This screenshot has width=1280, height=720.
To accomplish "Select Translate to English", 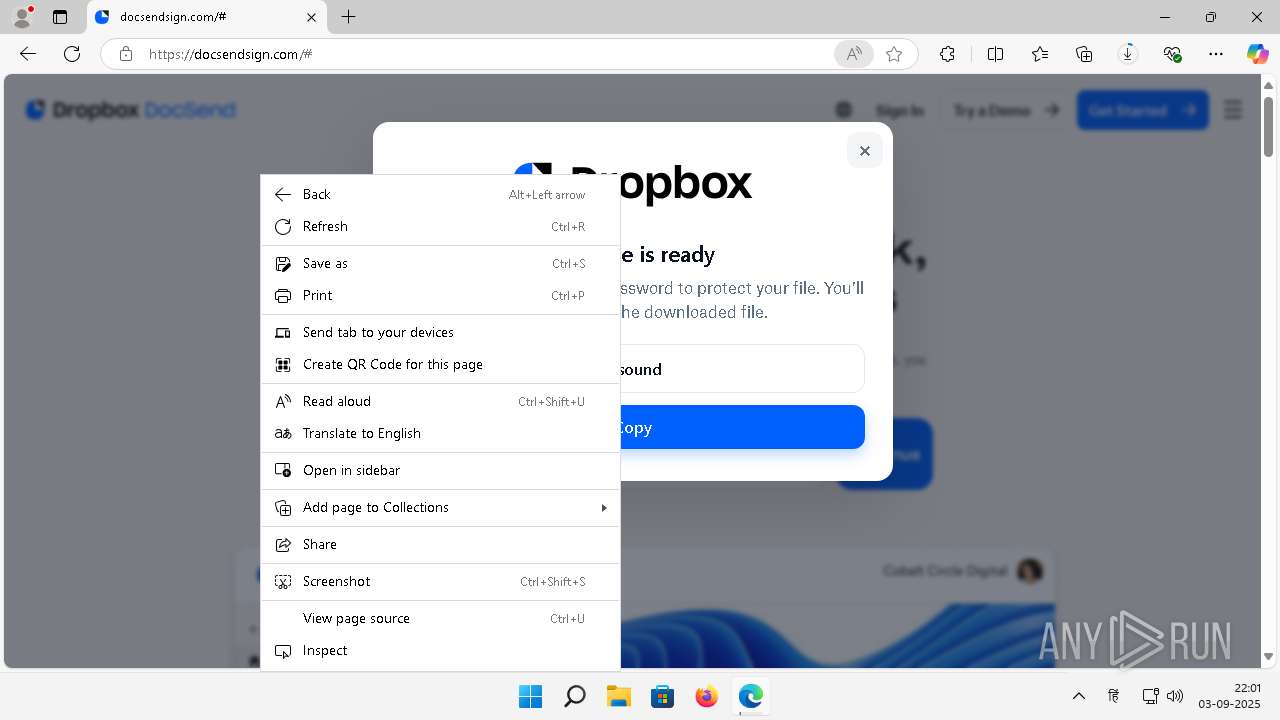I will [x=440, y=433].
